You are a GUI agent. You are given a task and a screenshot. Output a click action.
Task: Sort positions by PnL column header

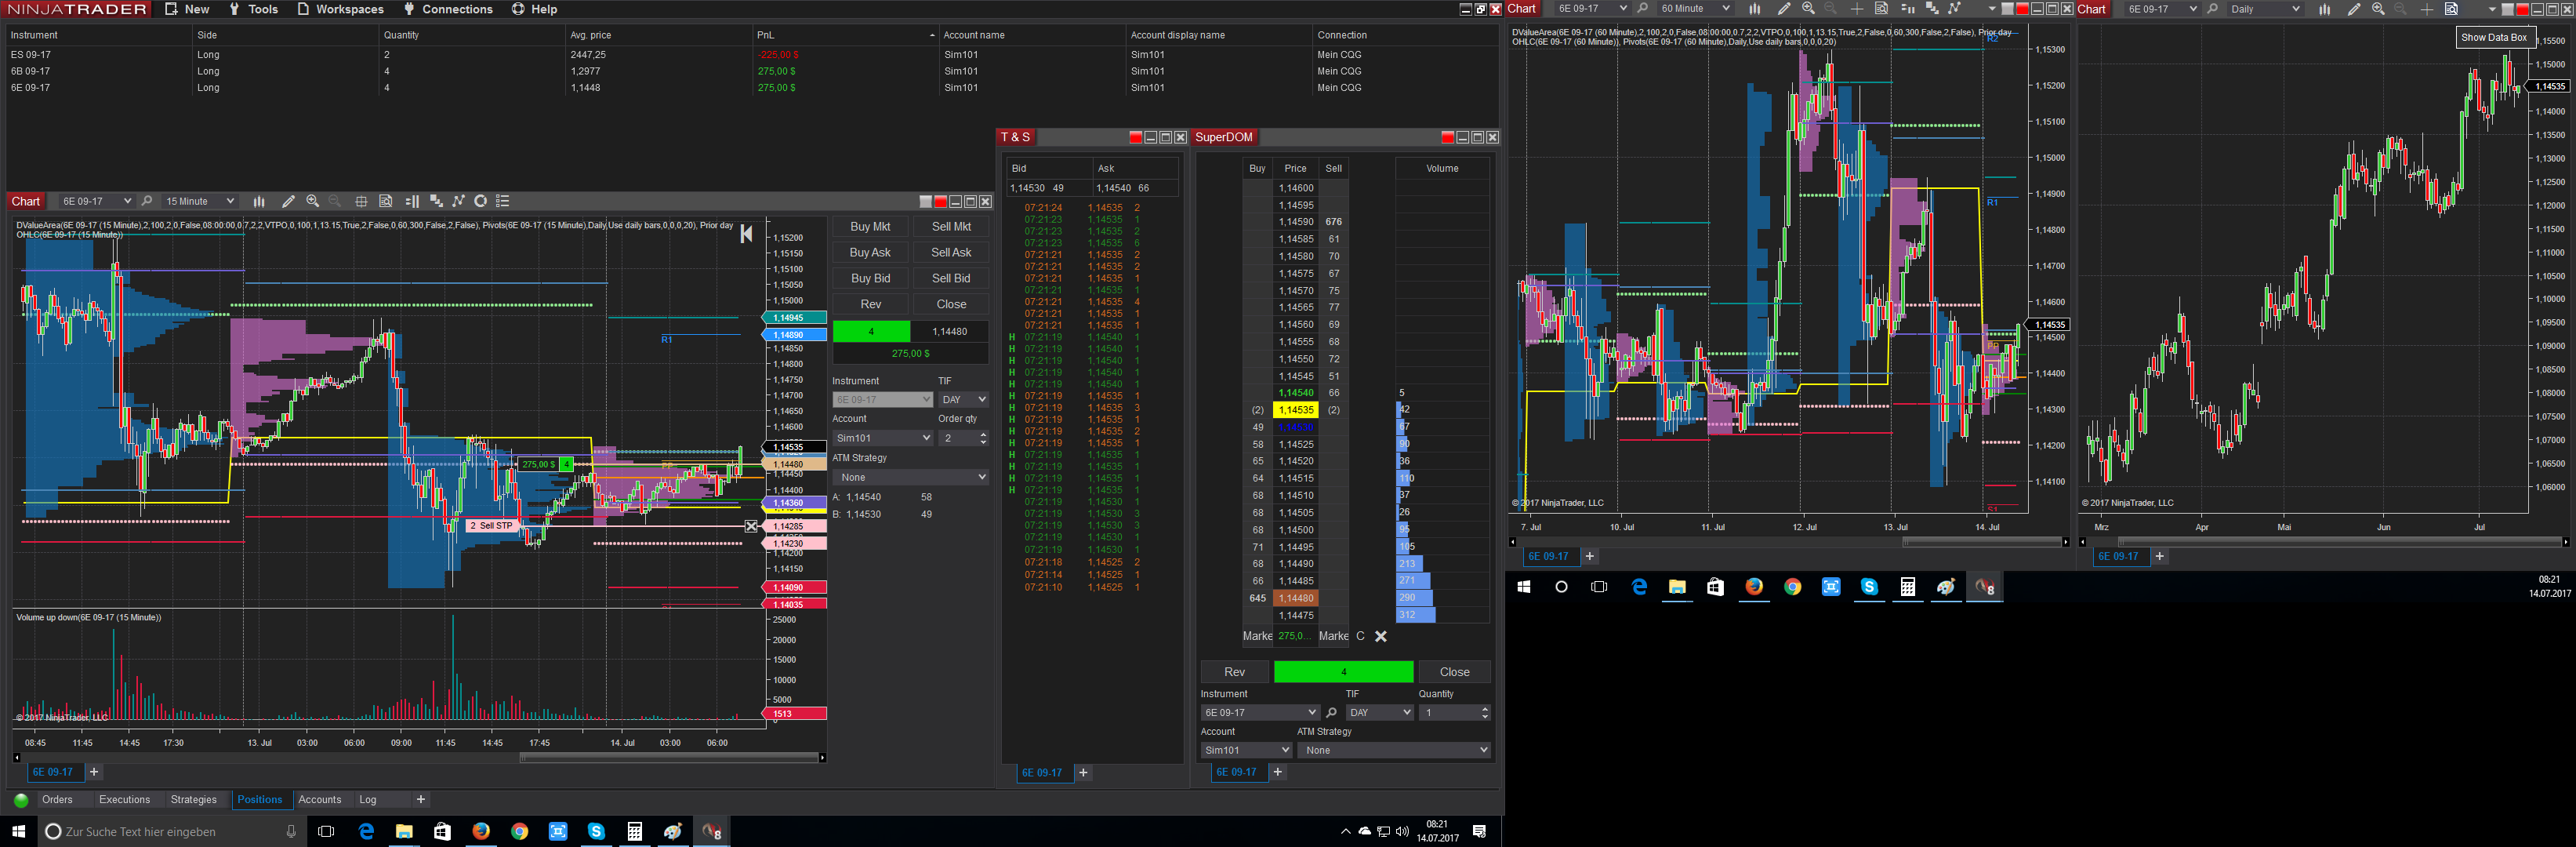tap(845, 35)
